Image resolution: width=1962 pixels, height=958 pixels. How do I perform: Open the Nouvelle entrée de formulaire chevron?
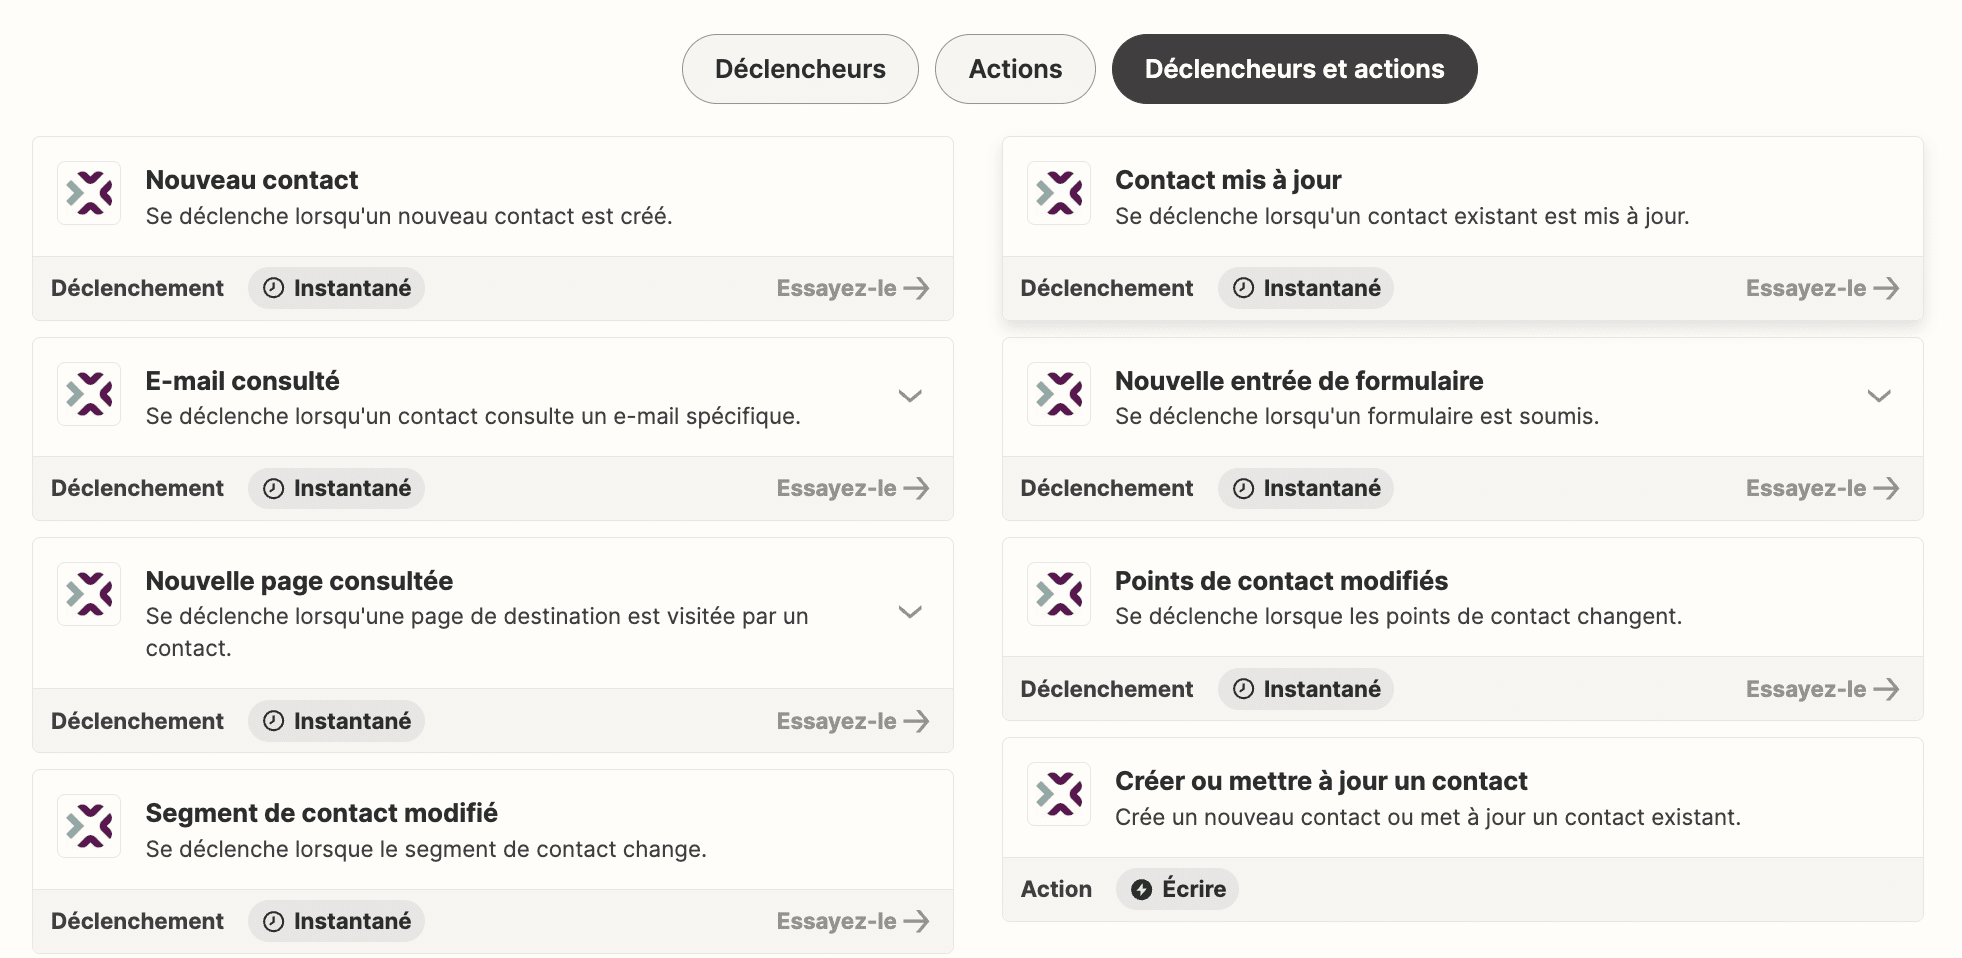point(1878,396)
